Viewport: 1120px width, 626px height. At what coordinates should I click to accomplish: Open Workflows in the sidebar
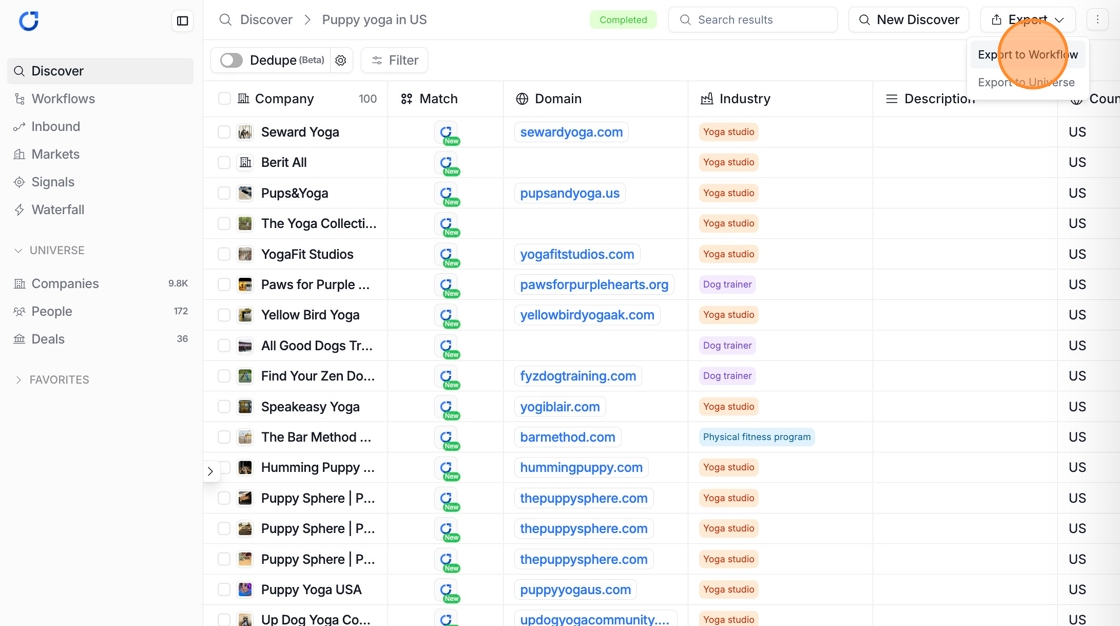100,99
